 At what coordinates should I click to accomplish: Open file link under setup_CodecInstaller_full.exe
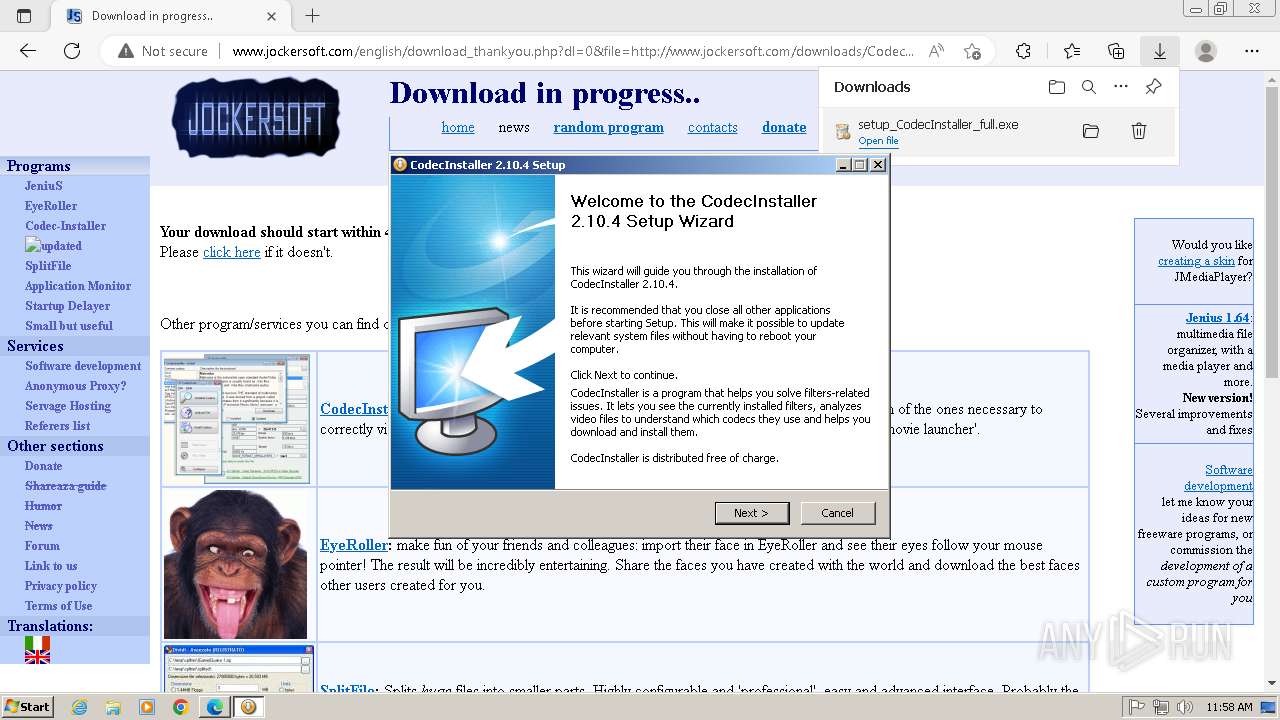coord(878,141)
